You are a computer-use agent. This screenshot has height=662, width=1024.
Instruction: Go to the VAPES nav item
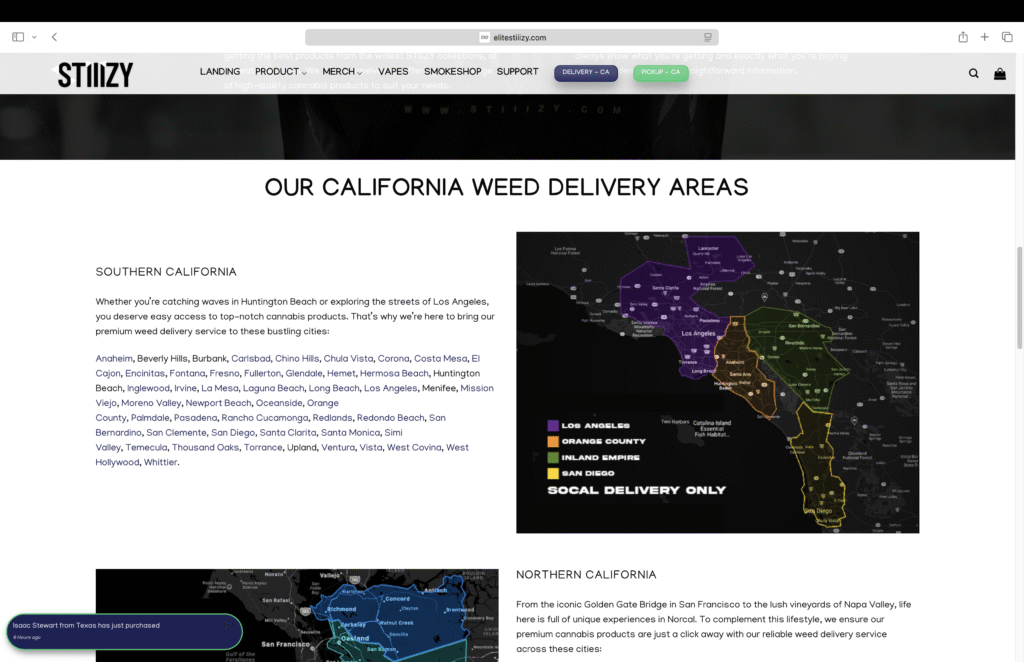(393, 71)
